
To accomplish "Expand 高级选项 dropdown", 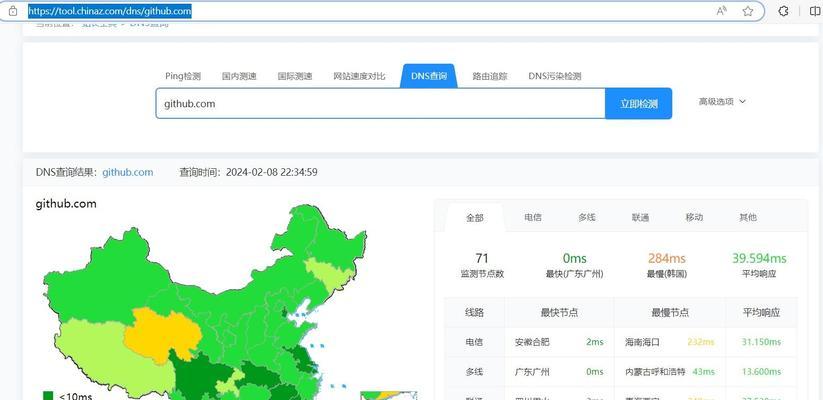I will click(722, 101).
